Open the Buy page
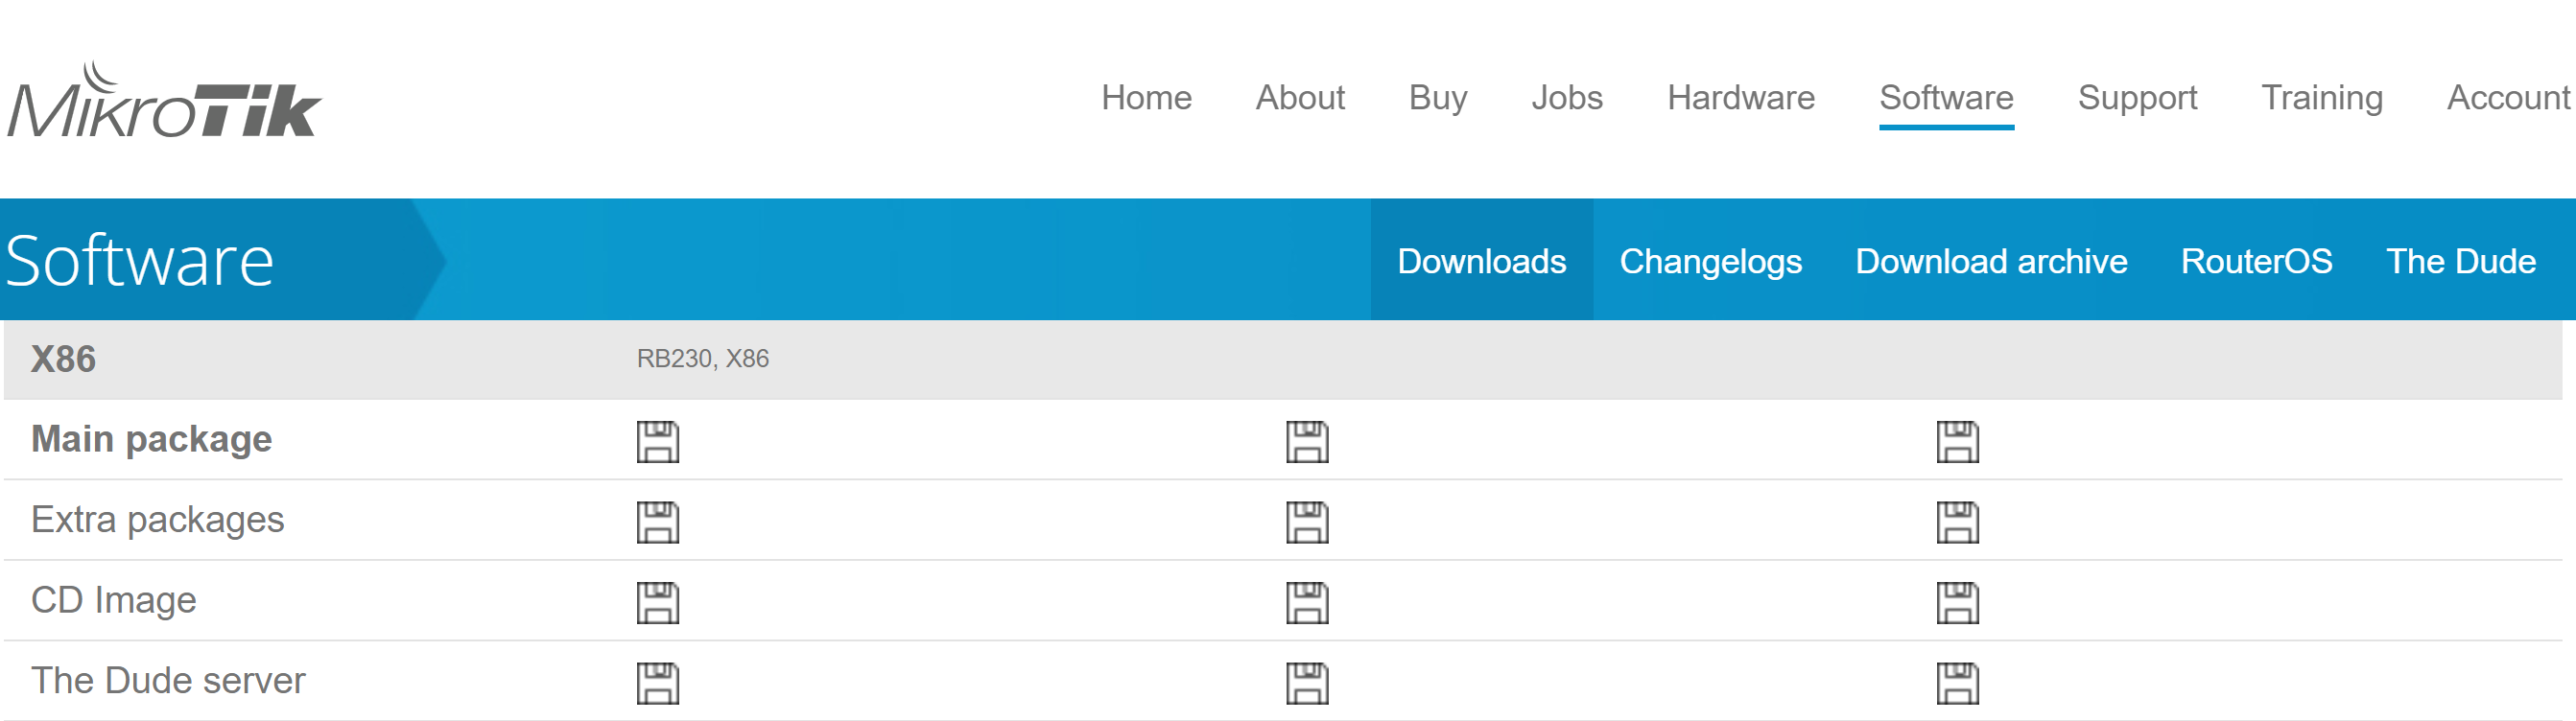The width and height of the screenshot is (2576, 721). tap(1438, 98)
